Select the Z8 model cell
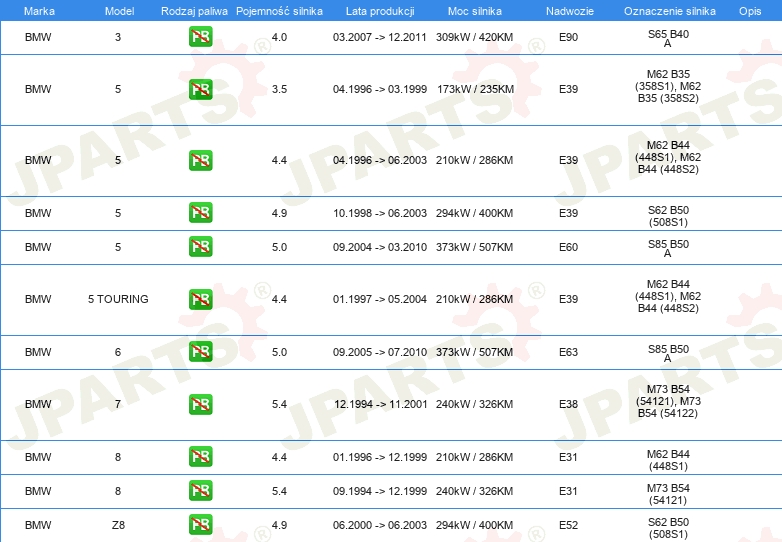Screen dimensions: 782x542 pos(118,525)
